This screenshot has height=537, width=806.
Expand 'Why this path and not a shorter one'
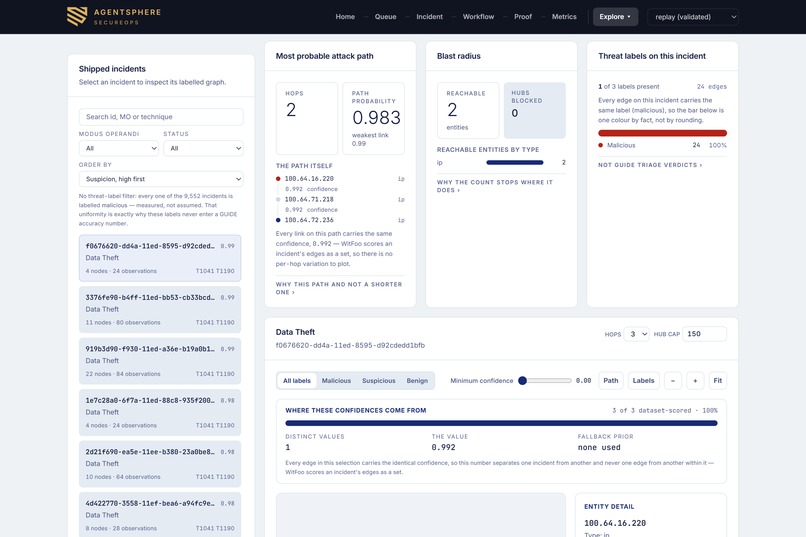point(339,288)
